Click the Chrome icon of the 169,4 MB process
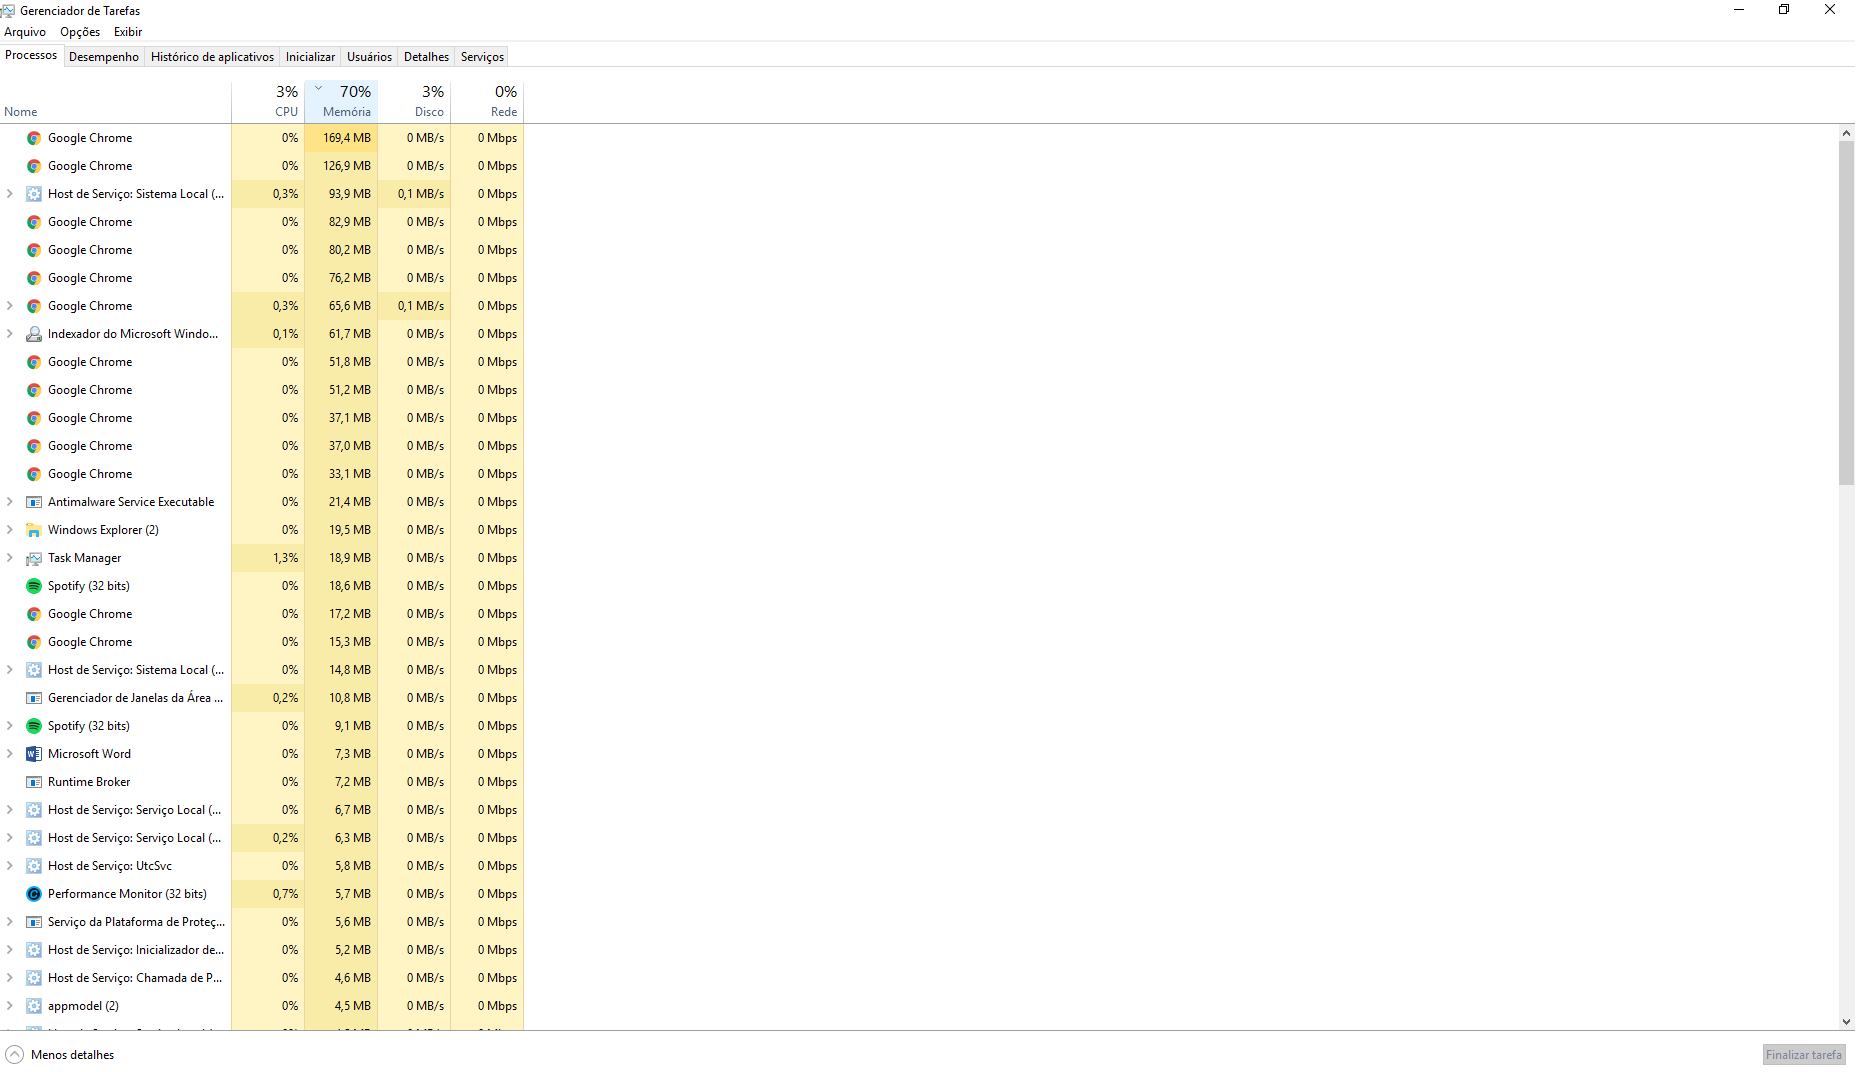Image resolution: width=1856 pixels, height=1072 pixels. pyautogui.click(x=34, y=138)
